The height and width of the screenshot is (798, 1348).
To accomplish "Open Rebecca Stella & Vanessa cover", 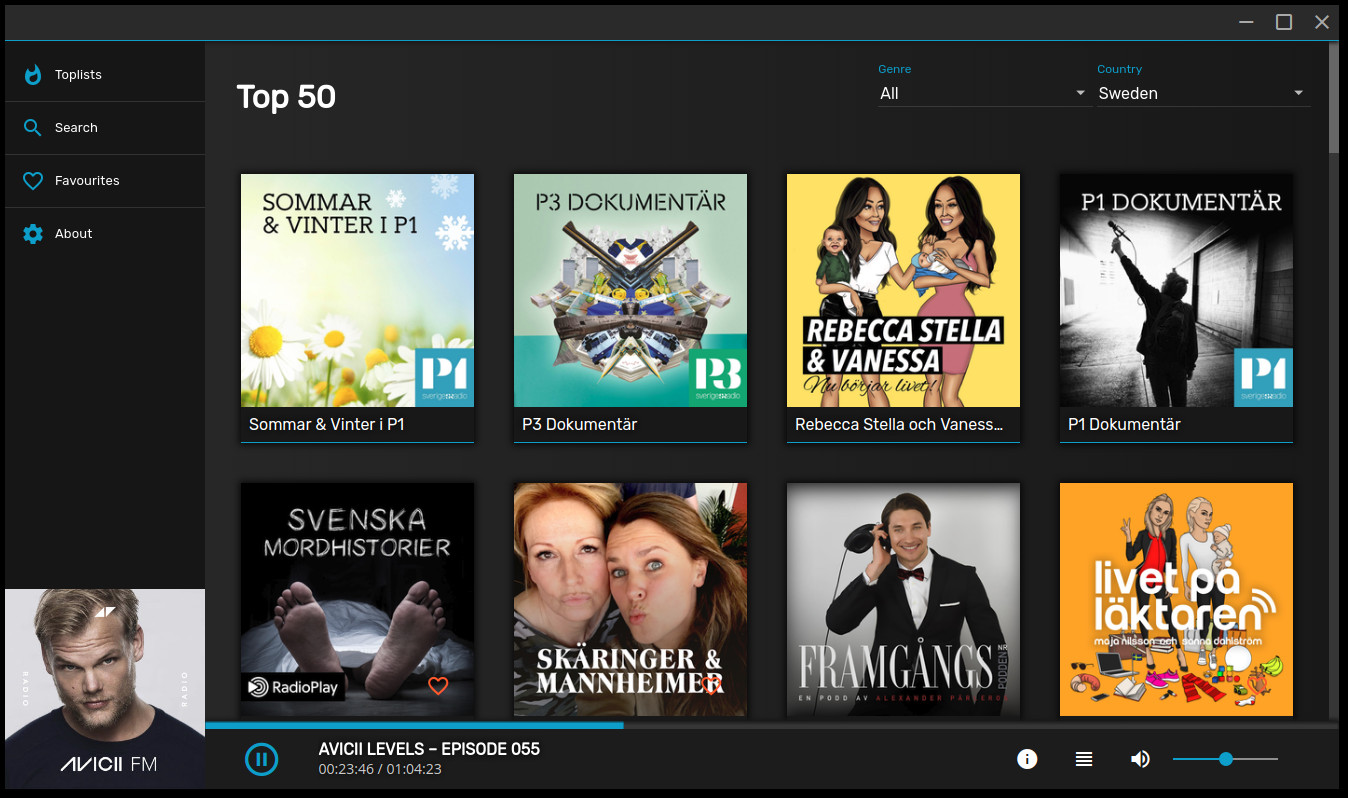I will (903, 290).
